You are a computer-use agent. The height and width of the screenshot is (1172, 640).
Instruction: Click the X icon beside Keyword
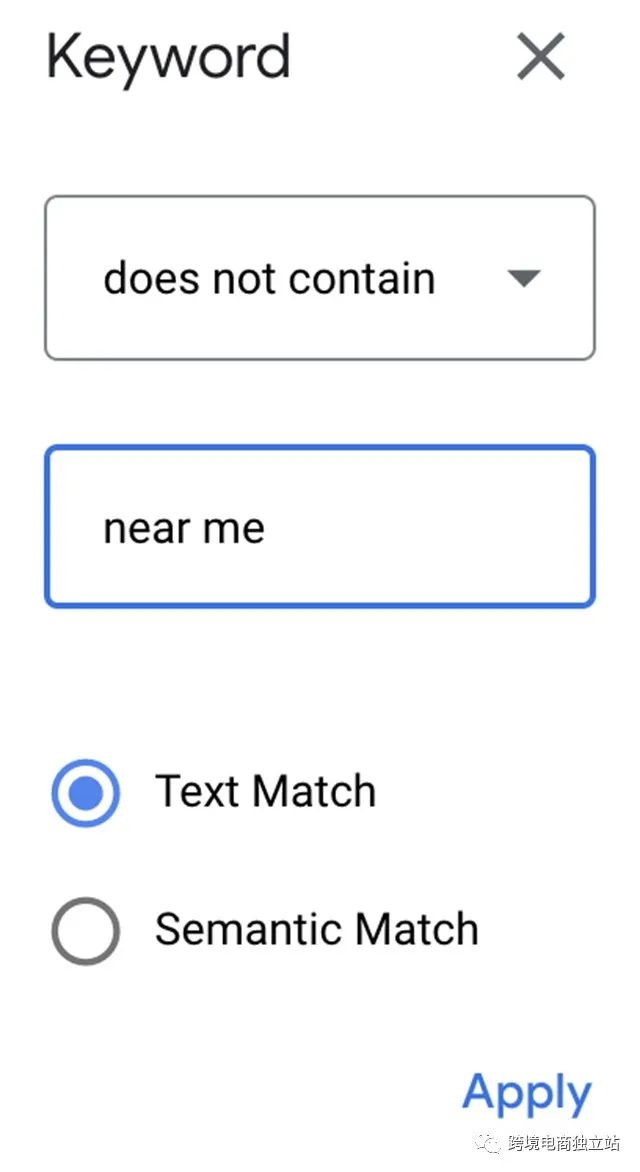tap(541, 56)
